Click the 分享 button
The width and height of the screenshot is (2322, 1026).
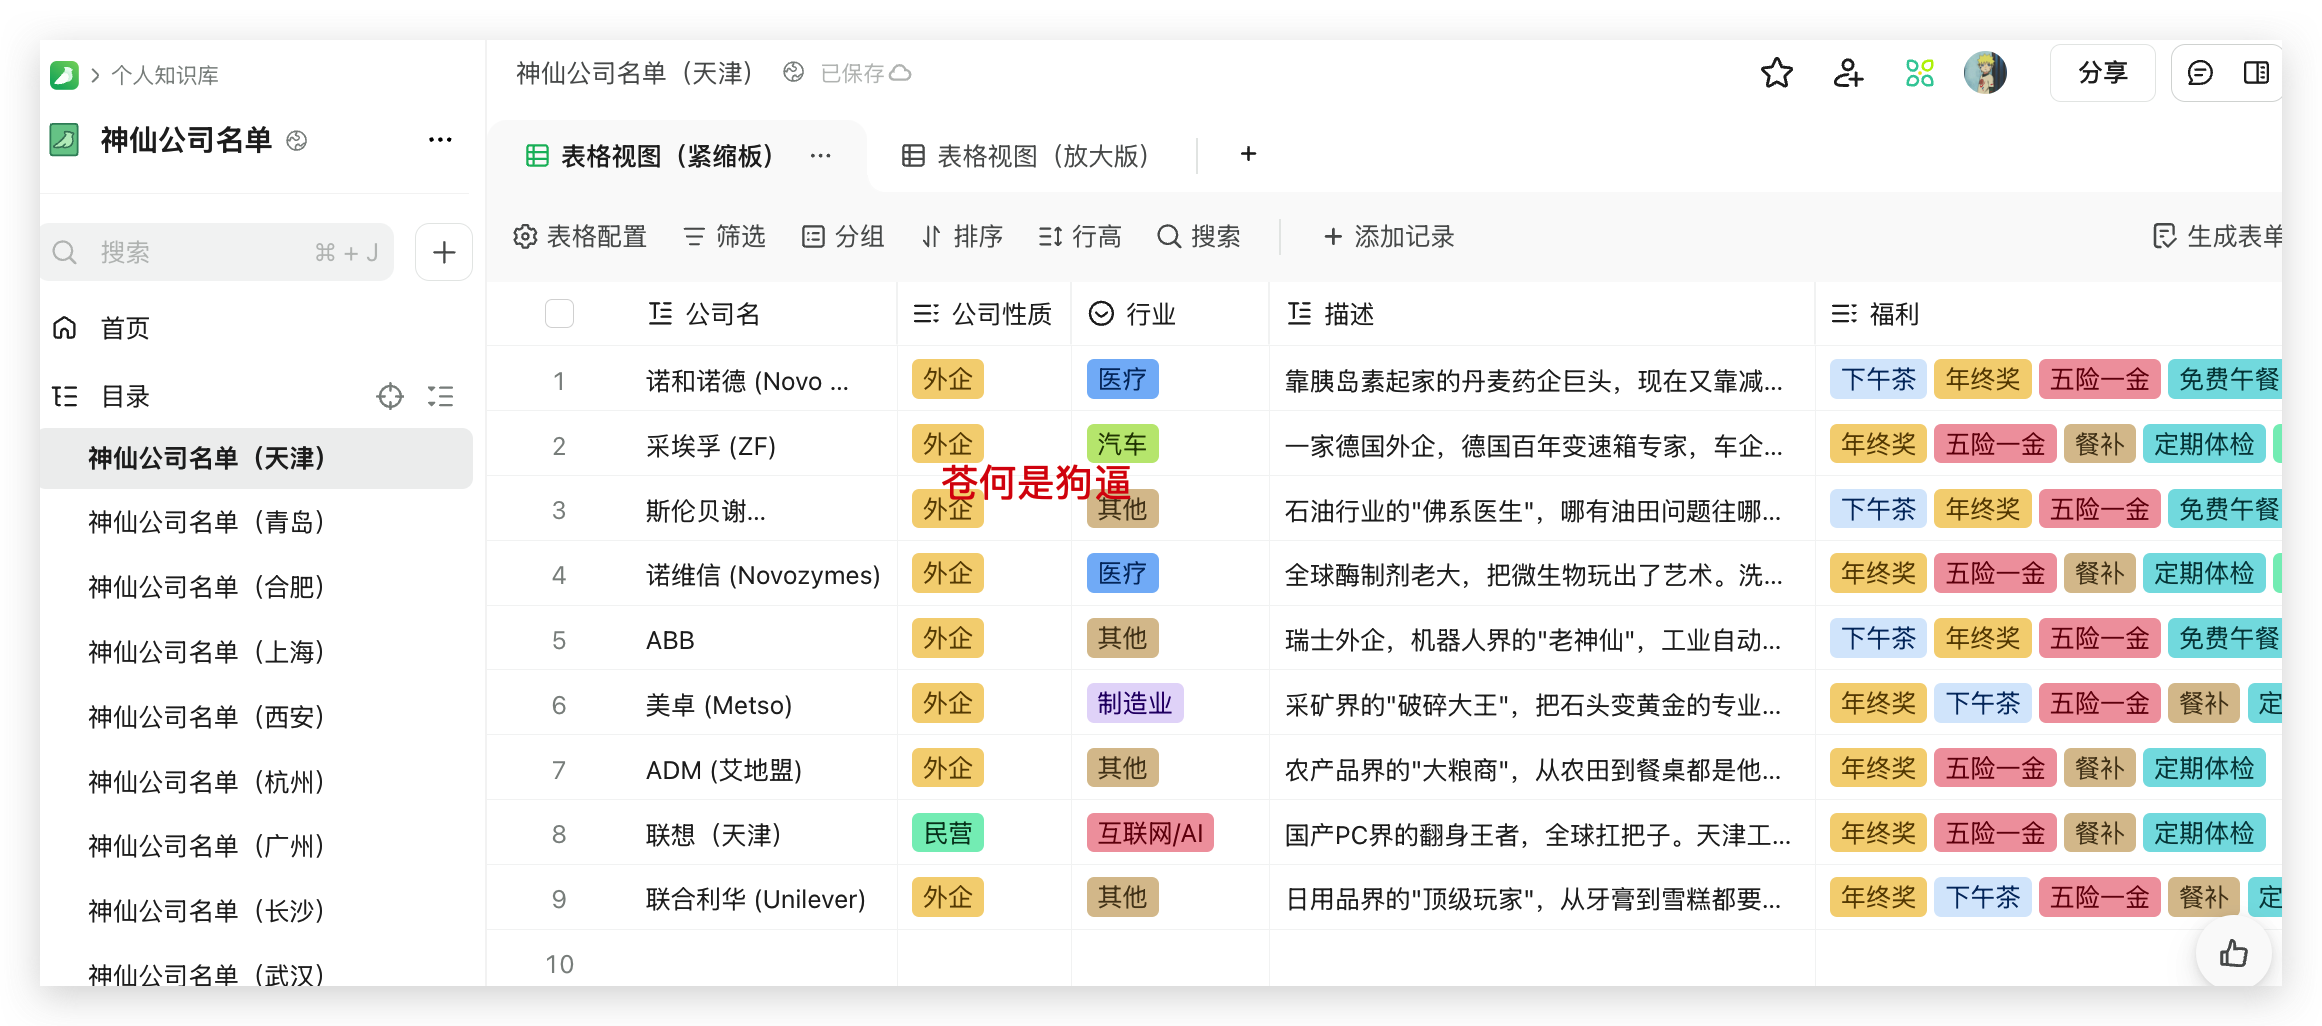pos(2102,73)
